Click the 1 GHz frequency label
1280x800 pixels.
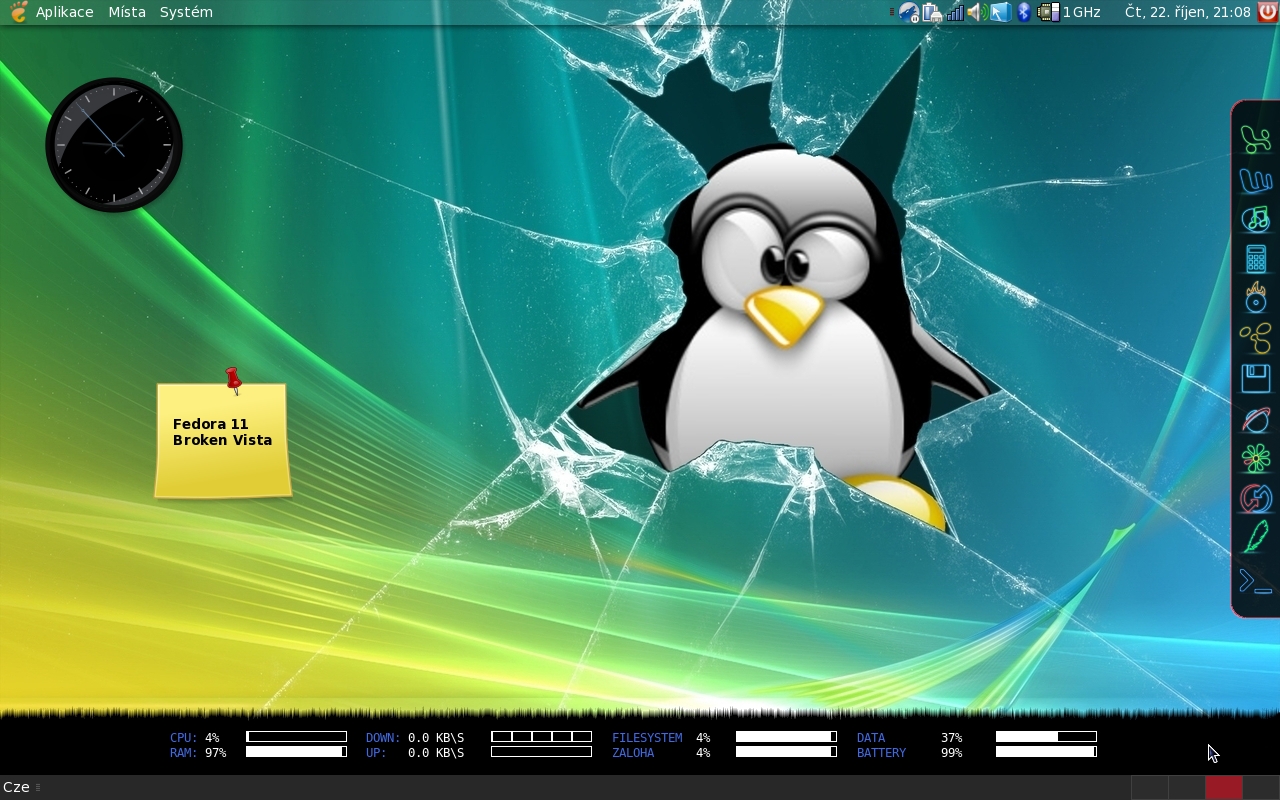coord(1081,12)
